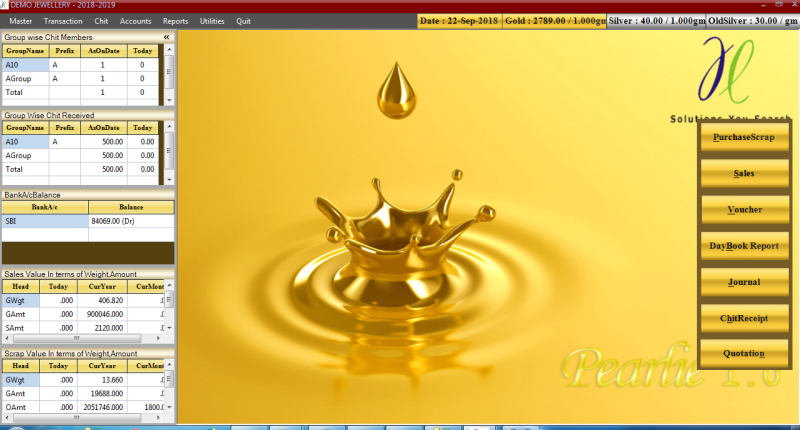
Task: Click the Quotation button
Action: 743,353
